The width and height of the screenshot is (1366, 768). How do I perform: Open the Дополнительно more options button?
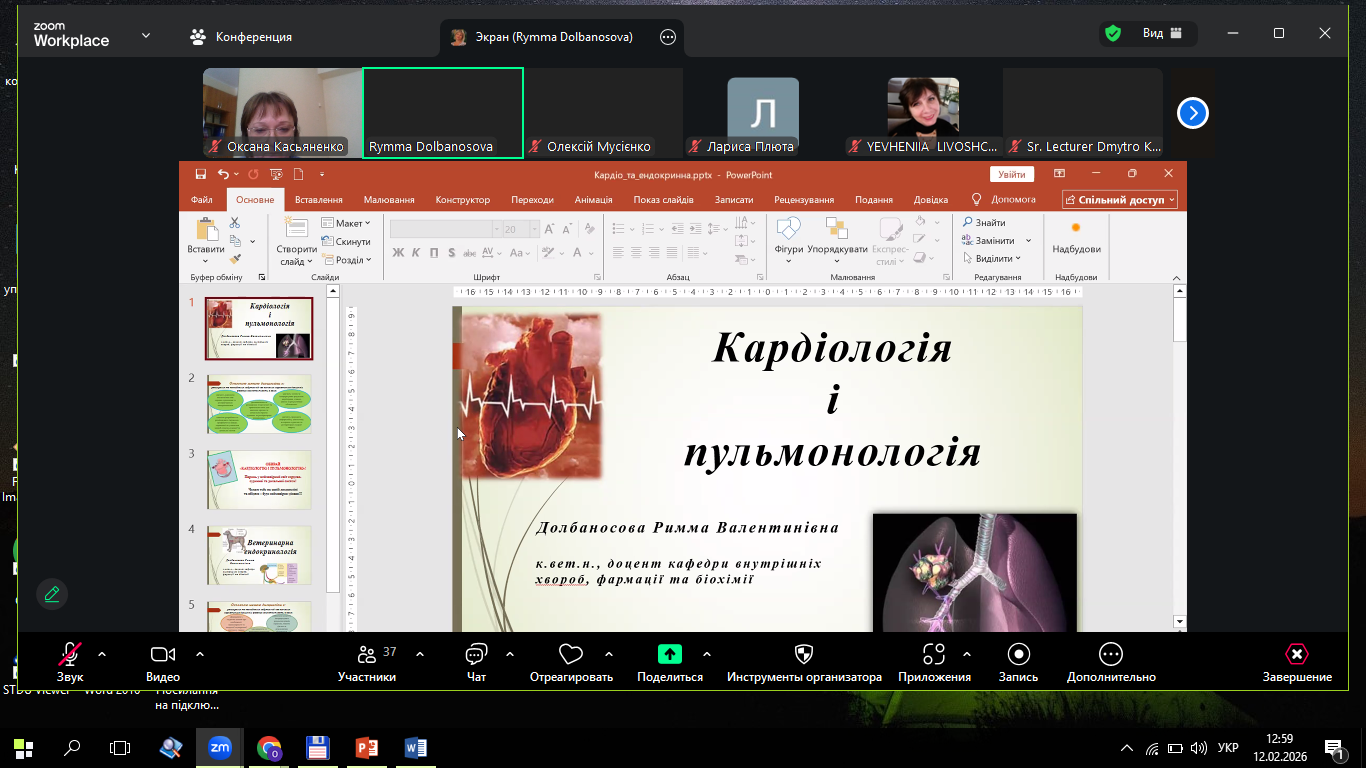[x=1110, y=655]
